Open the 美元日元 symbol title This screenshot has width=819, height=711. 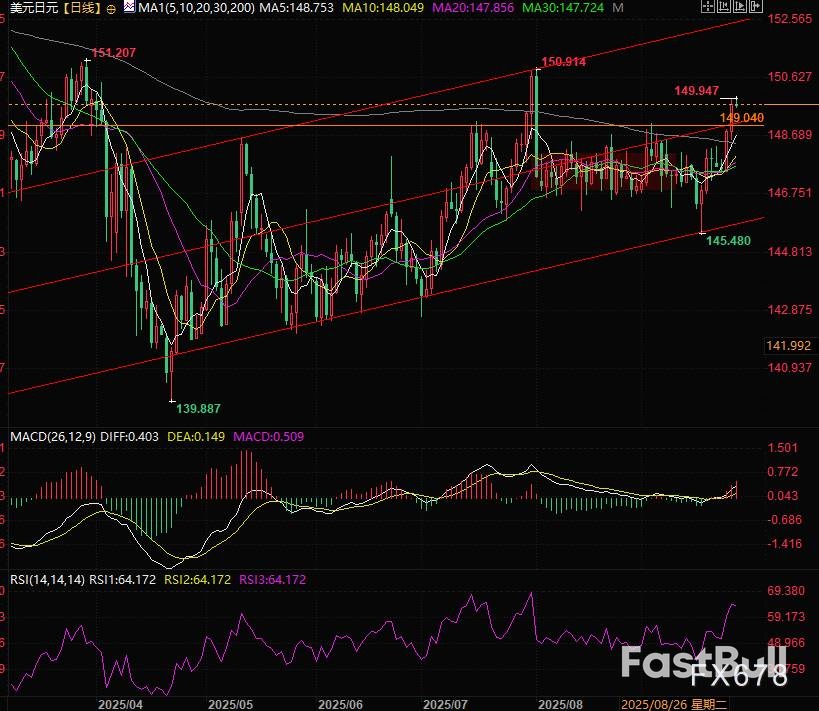30,8
